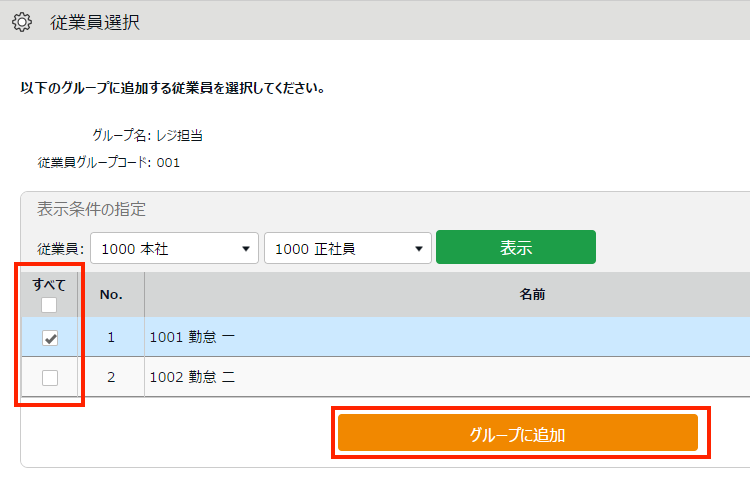
Task: Click the 従業員グループコード: 001 text
Action: [x=109, y=163]
